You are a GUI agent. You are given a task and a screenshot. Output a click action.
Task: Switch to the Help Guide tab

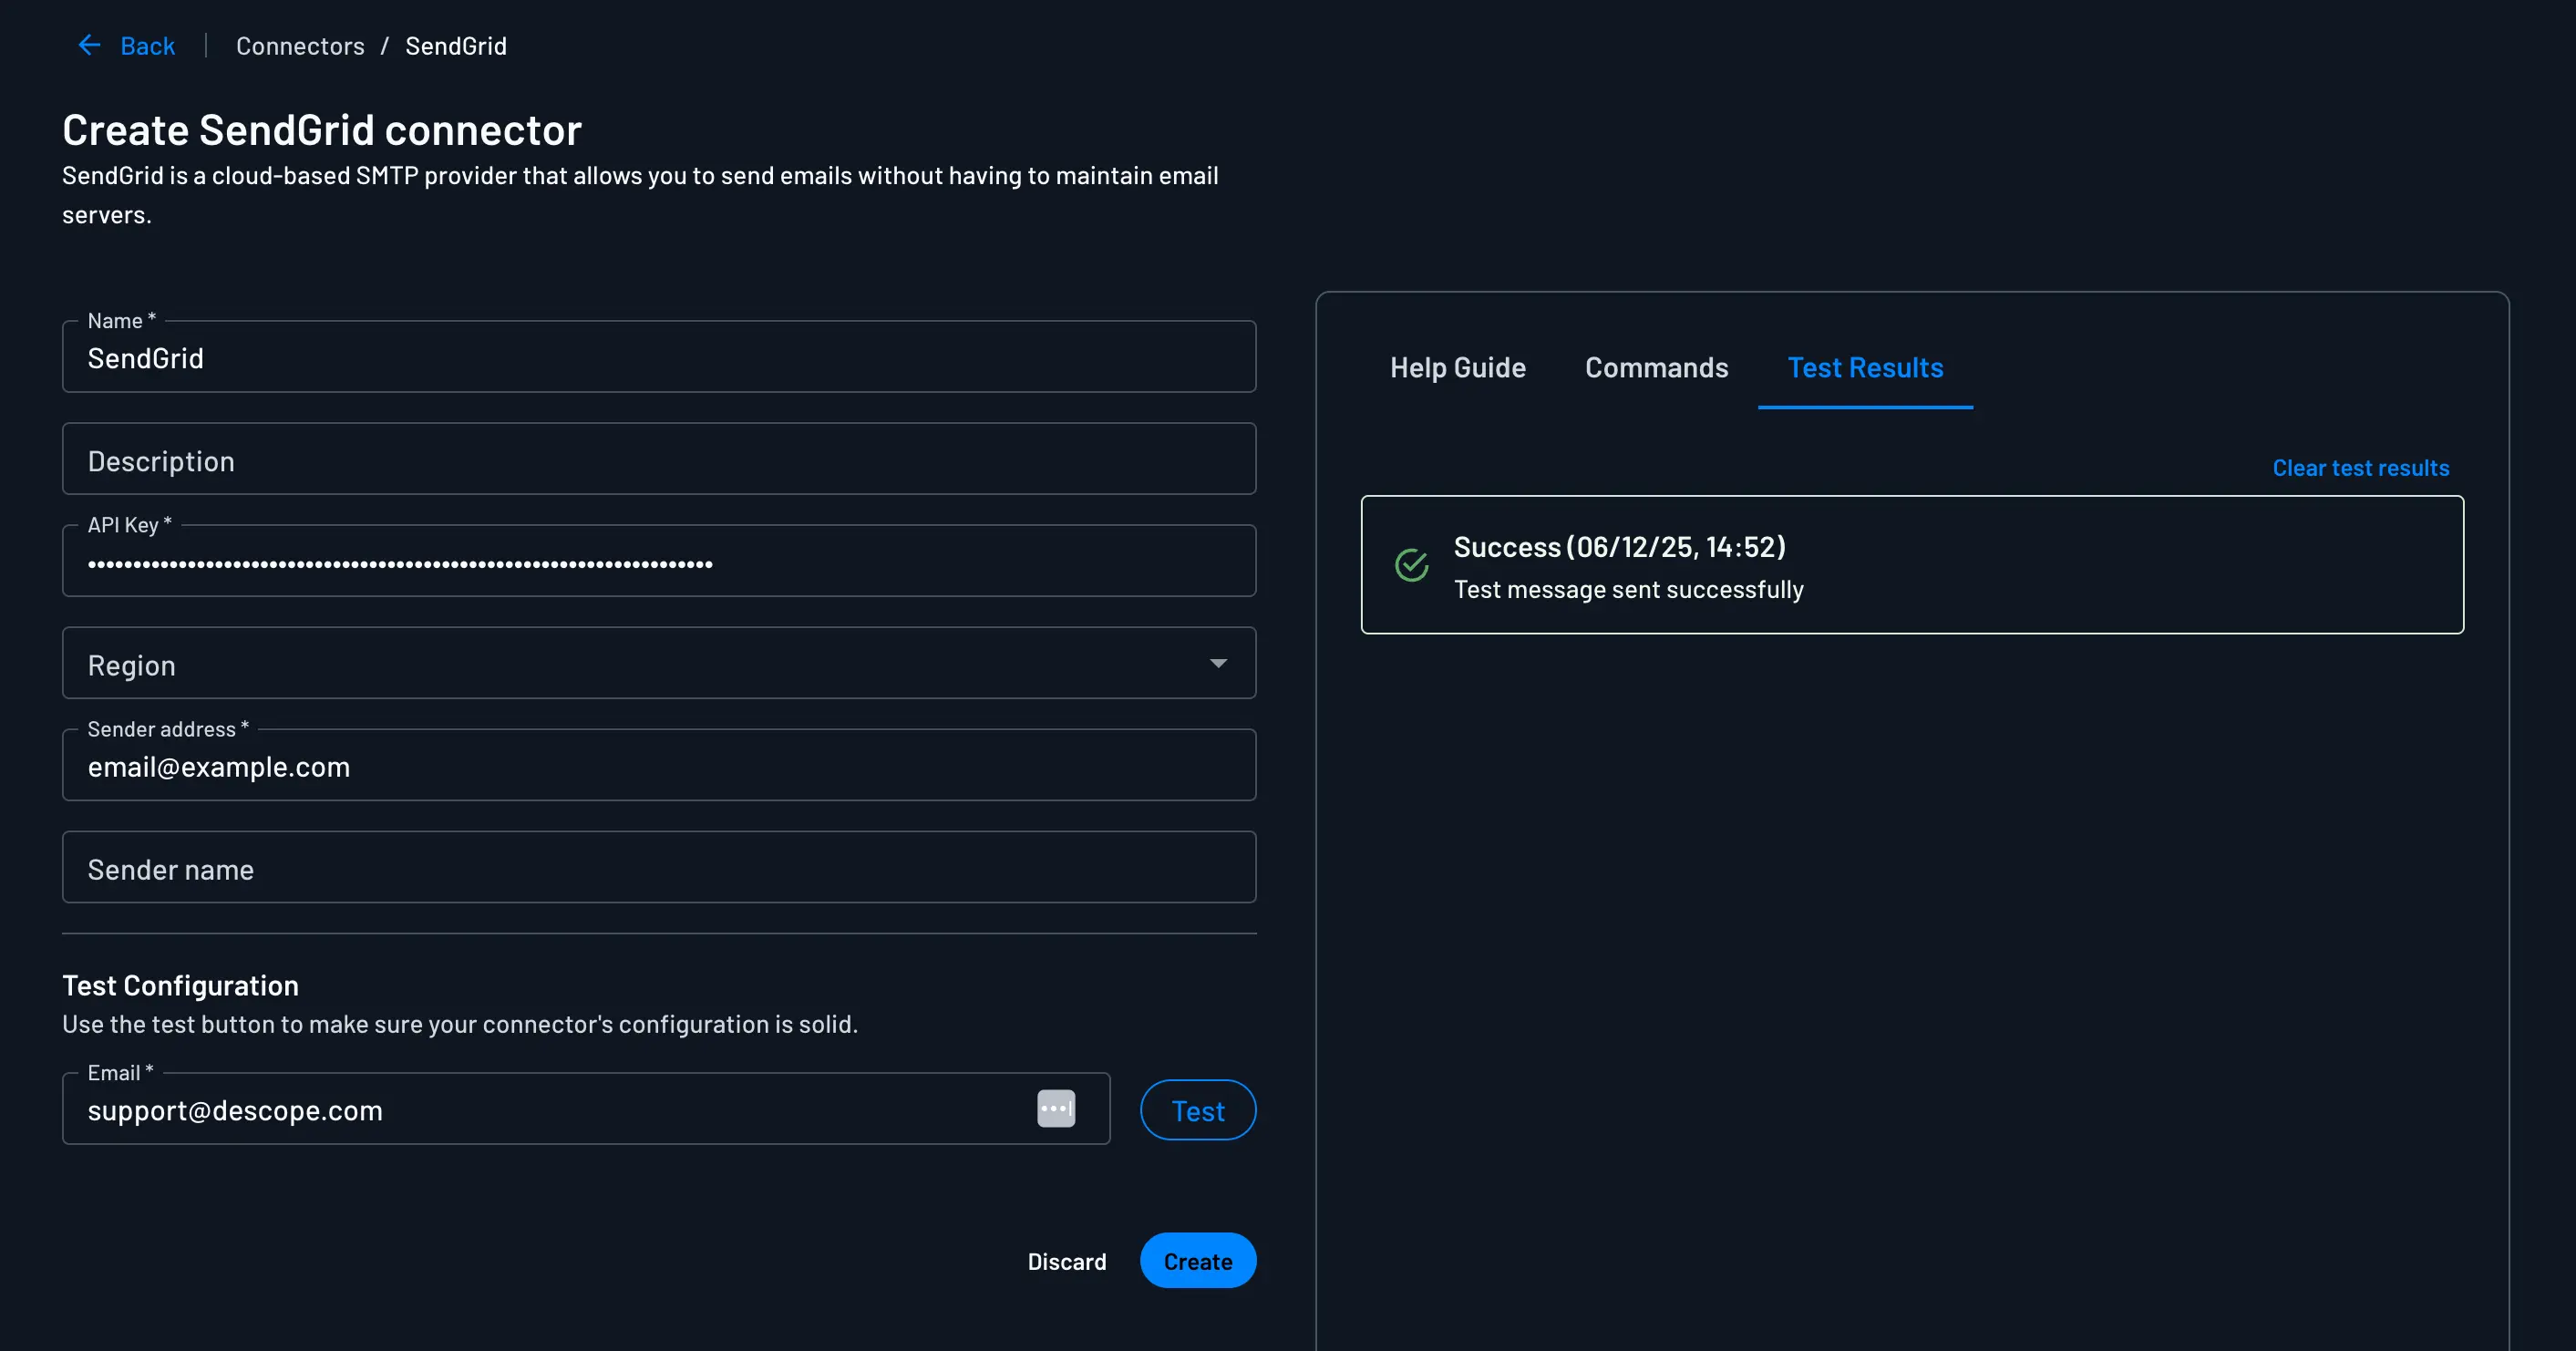[1457, 367]
